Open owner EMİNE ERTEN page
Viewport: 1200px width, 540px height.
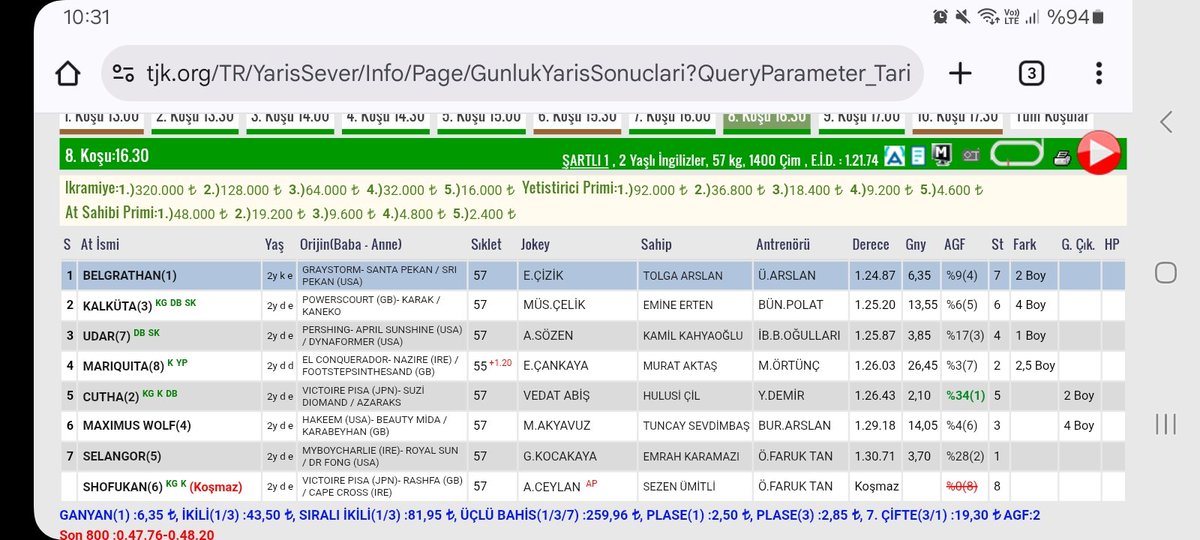pyautogui.click(x=676, y=306)
